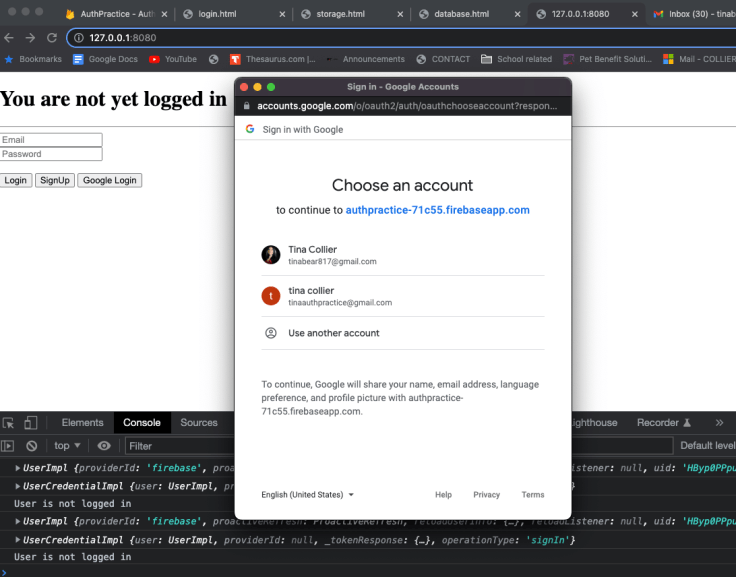Switch to storage.html tab
The image size is (736, 577).
click(x=340, y=14)
